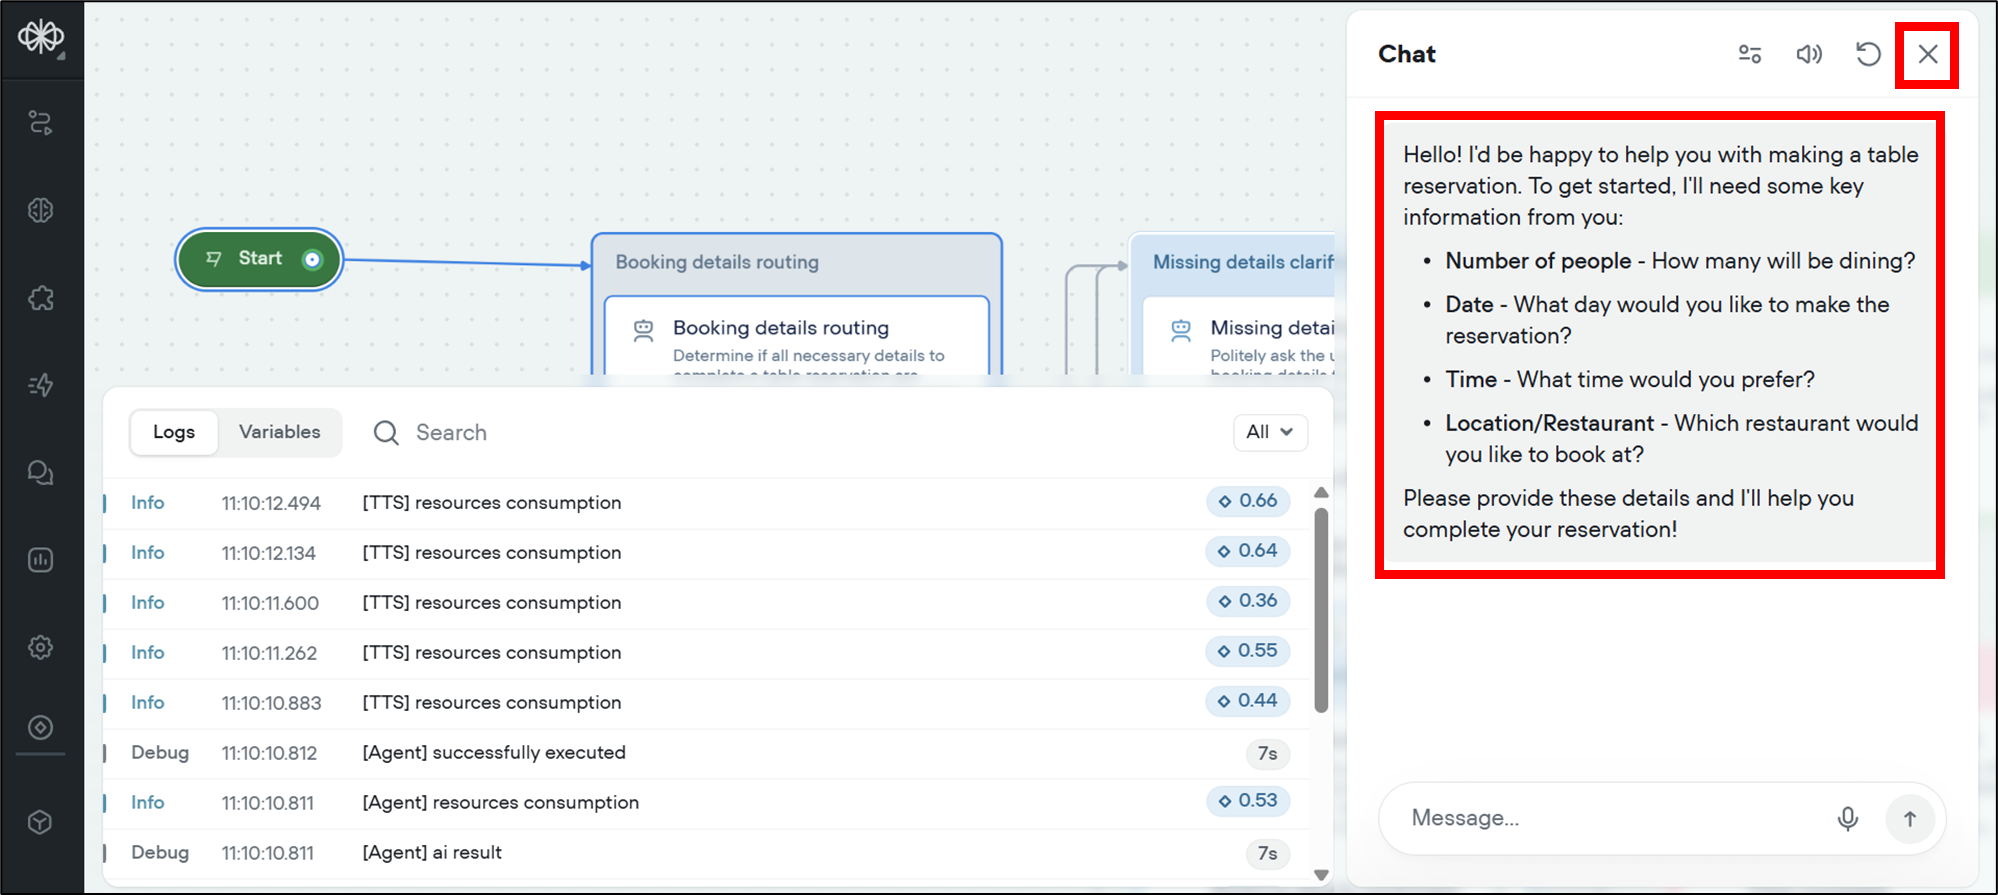This screenshot has width=1998, height=895.
Task: Switch to the Variables tab
Action: pos(279,432)
